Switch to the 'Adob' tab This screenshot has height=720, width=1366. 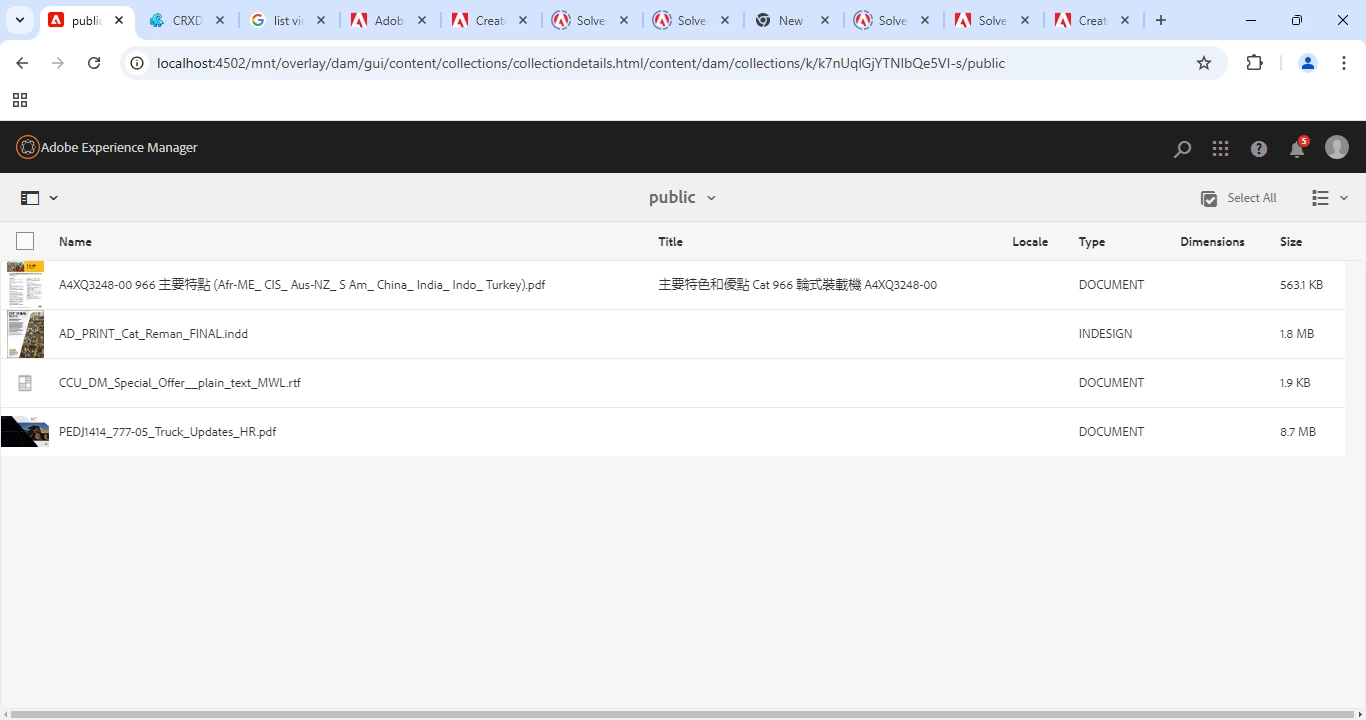[x=390, y=20]
